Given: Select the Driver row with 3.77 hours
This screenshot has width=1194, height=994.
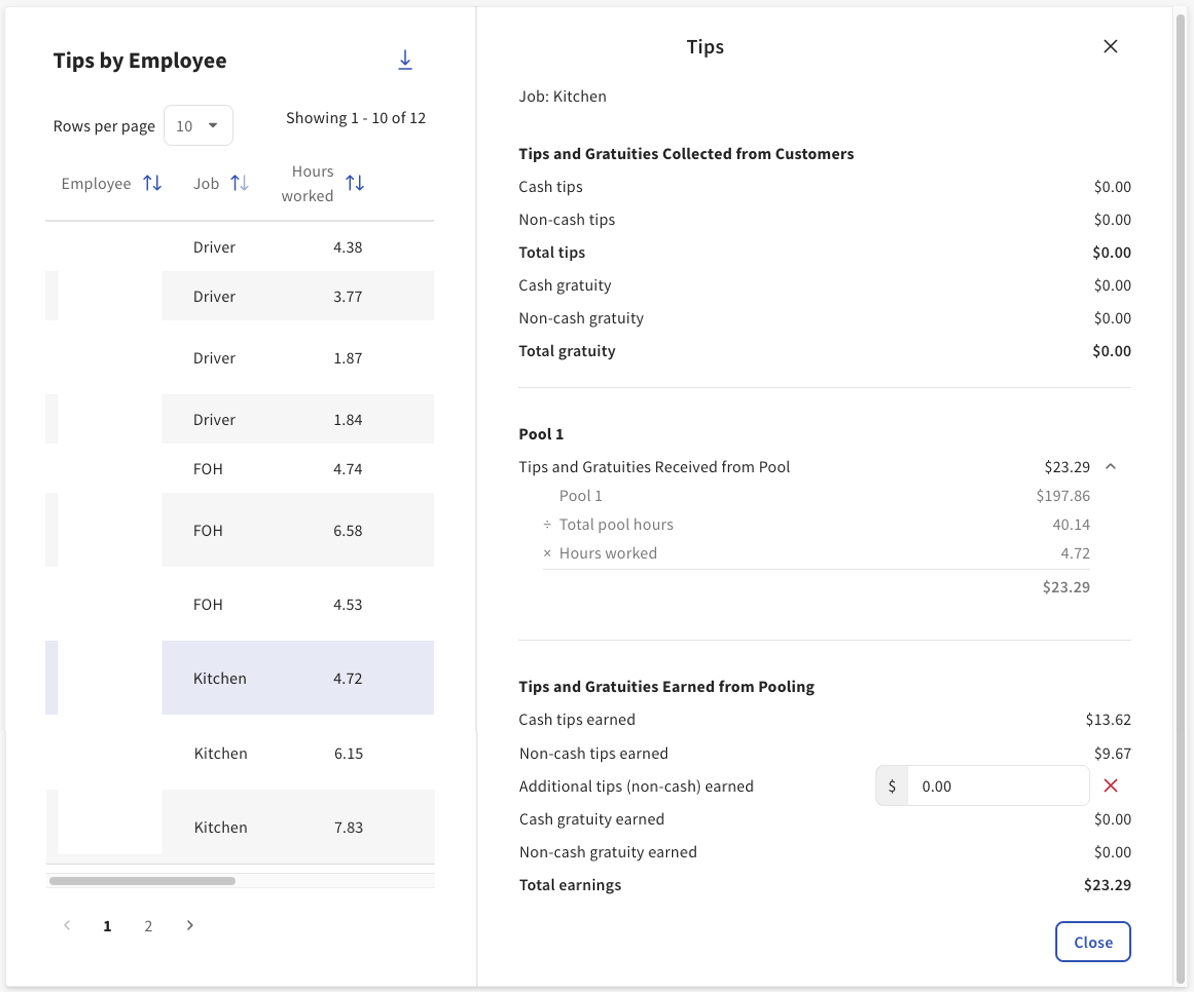Looking at the screenshot, I should tap(297, 295).
